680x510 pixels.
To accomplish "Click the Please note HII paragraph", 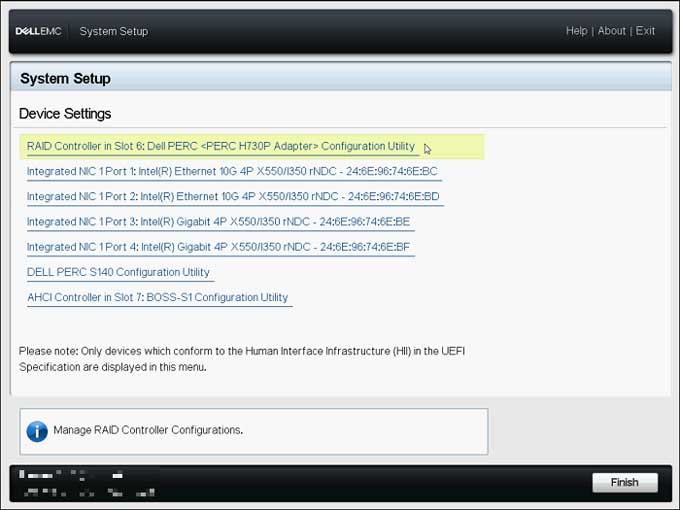I will pyautogui.click(x=242, y=359).
